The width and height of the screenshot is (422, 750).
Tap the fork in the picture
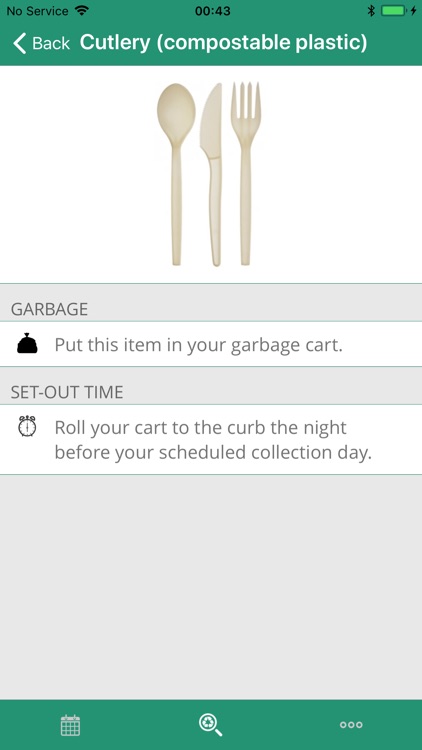(x=246, y=174)
